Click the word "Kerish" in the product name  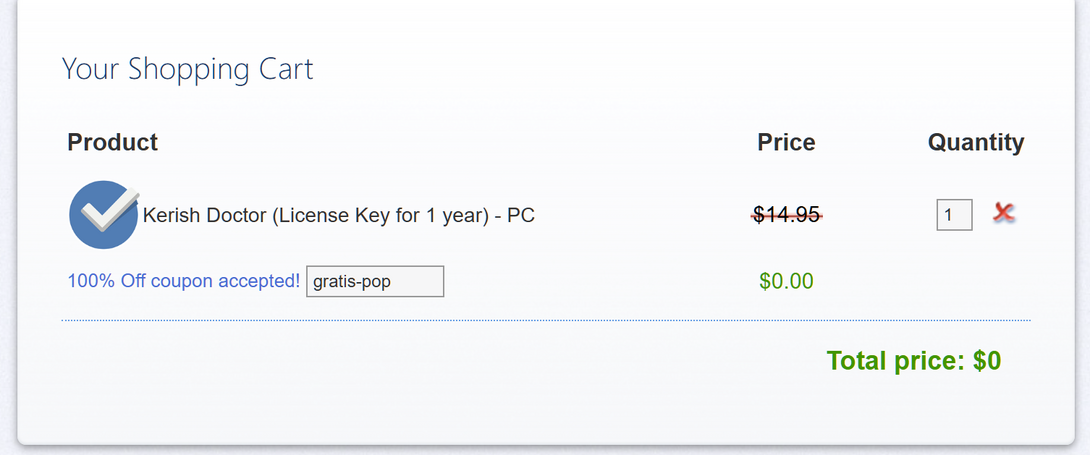[x=170, y=215]
